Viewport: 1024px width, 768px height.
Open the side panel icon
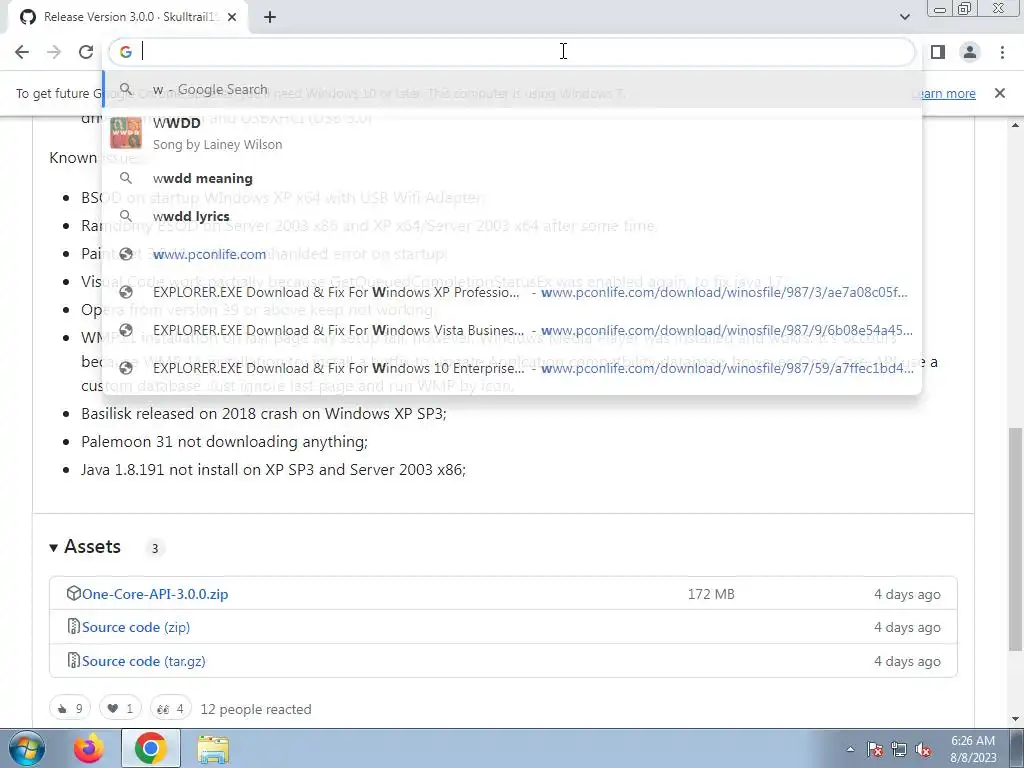tap(938, 52)
